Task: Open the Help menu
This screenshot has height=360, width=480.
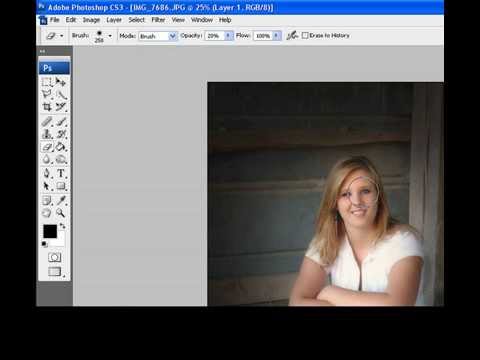Action: [x=225, y=20]
